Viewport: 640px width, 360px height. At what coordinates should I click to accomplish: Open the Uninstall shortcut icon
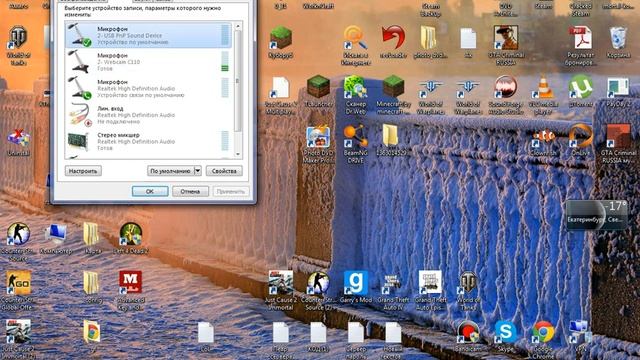(x=18, y=142)
